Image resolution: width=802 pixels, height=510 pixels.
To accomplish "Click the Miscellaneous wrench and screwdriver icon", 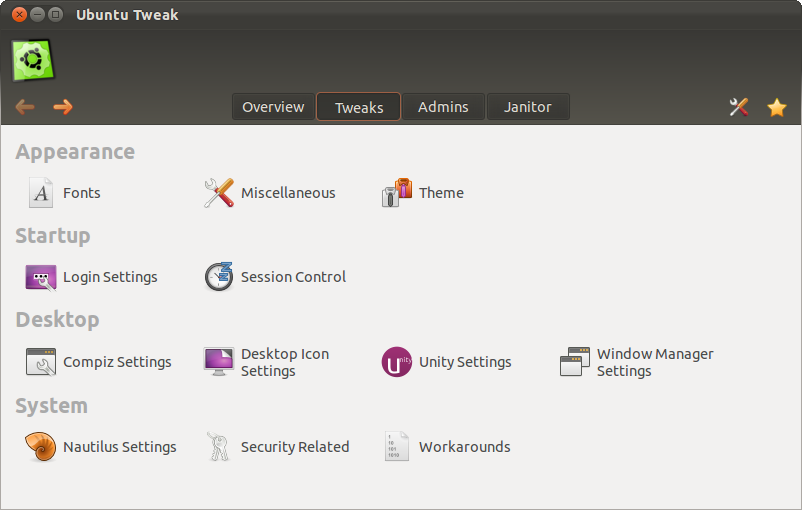I will point(219,193).
